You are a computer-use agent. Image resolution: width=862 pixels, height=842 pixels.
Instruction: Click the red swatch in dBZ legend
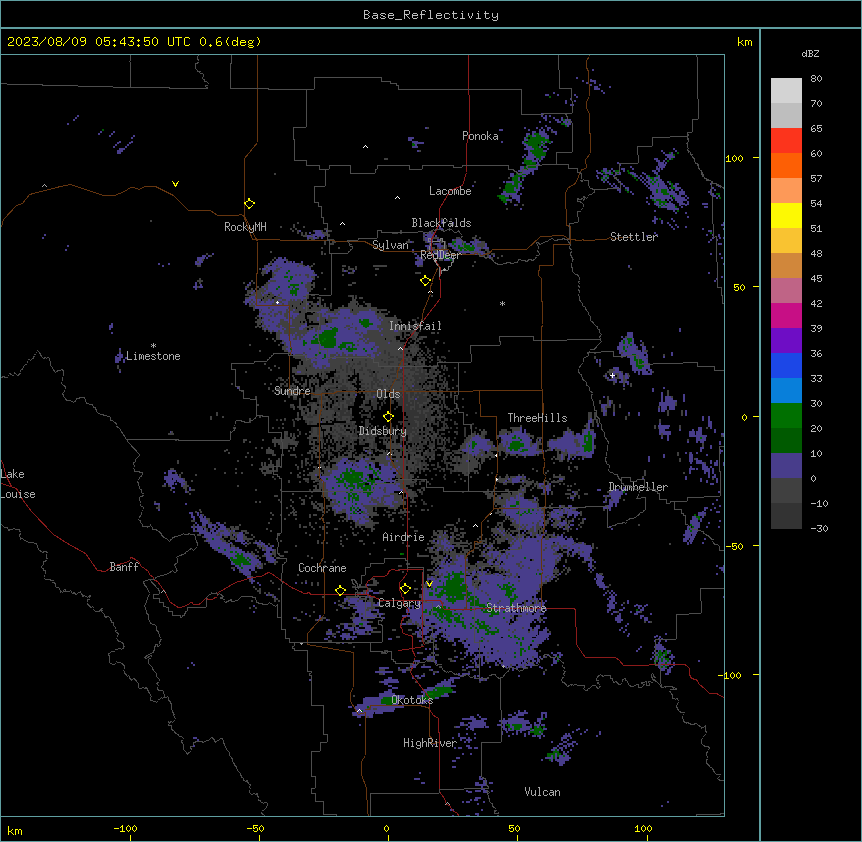[786, 140]
